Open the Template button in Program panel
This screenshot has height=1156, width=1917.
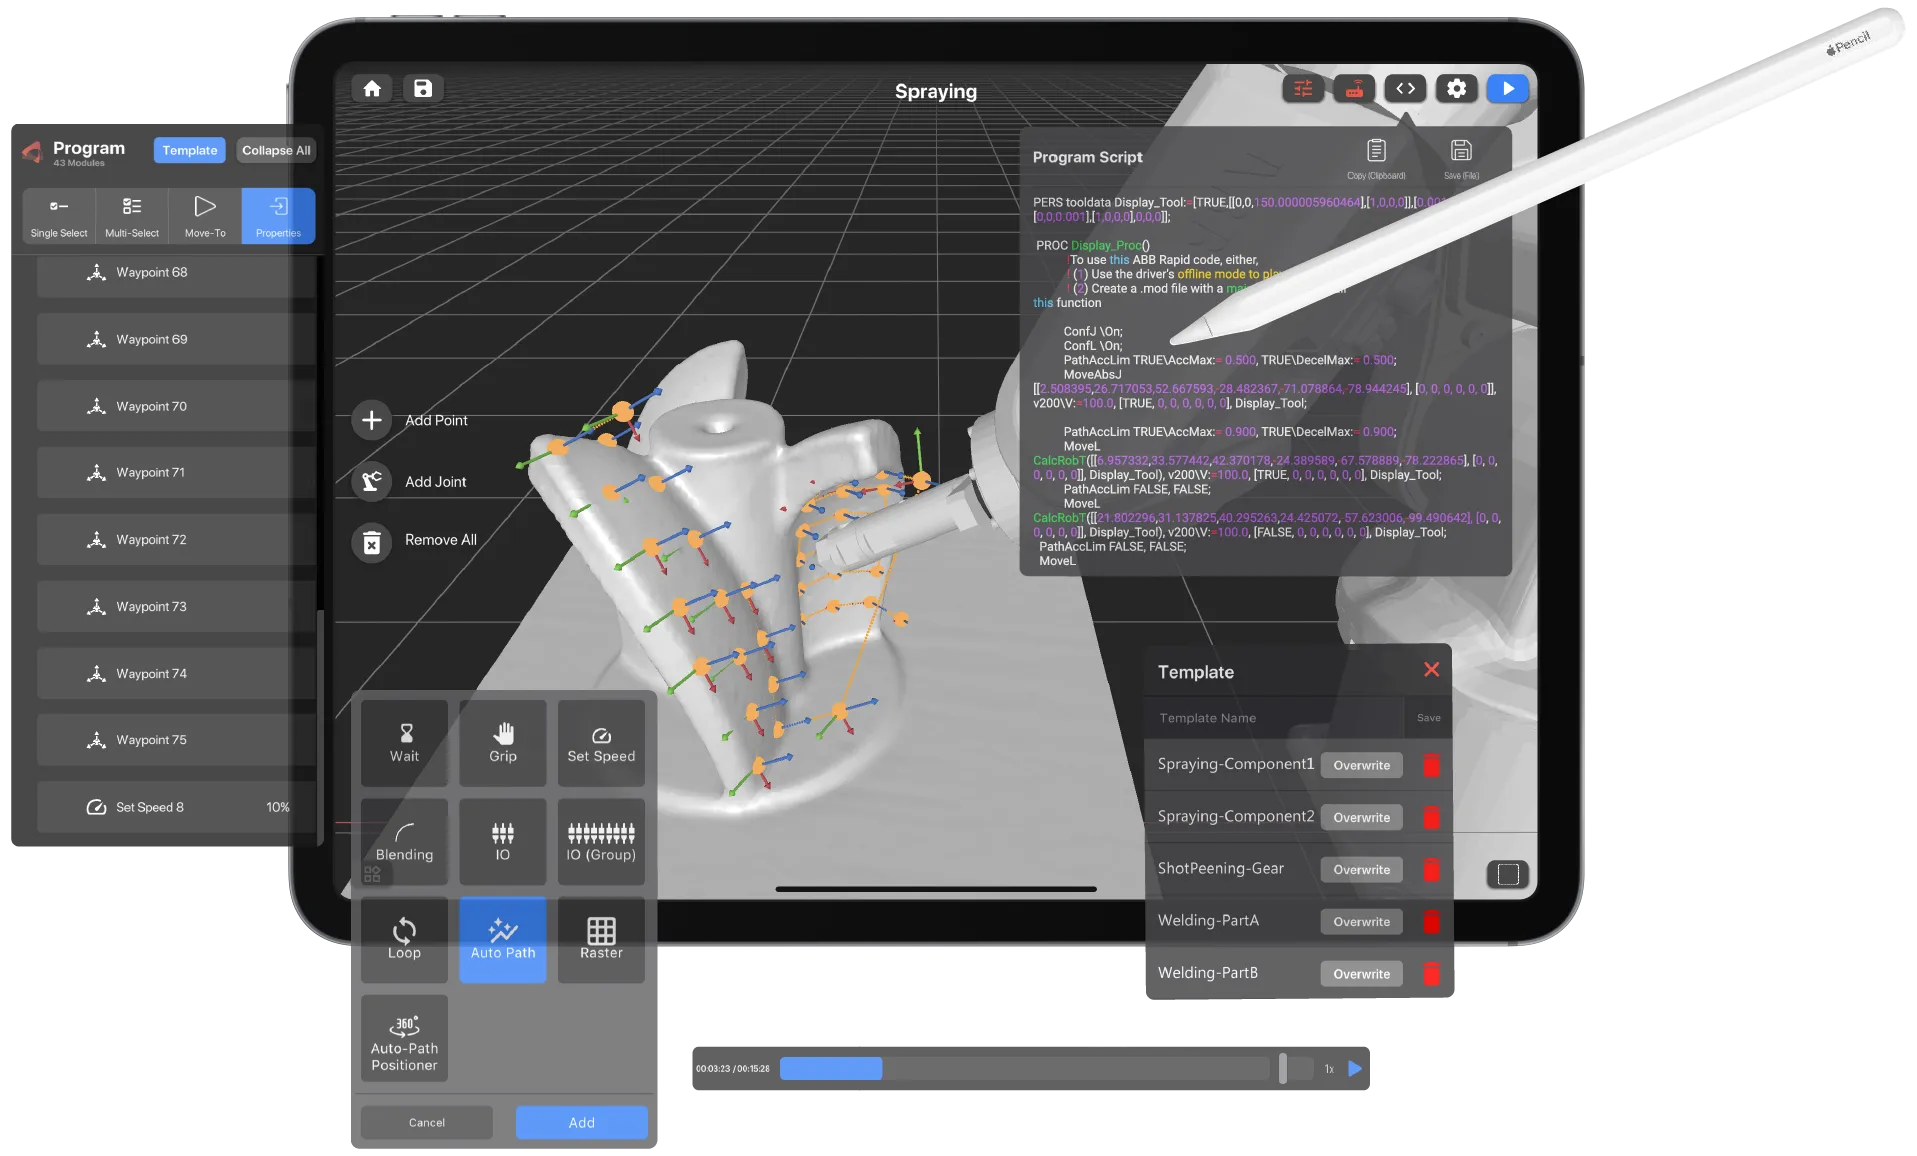190,150
